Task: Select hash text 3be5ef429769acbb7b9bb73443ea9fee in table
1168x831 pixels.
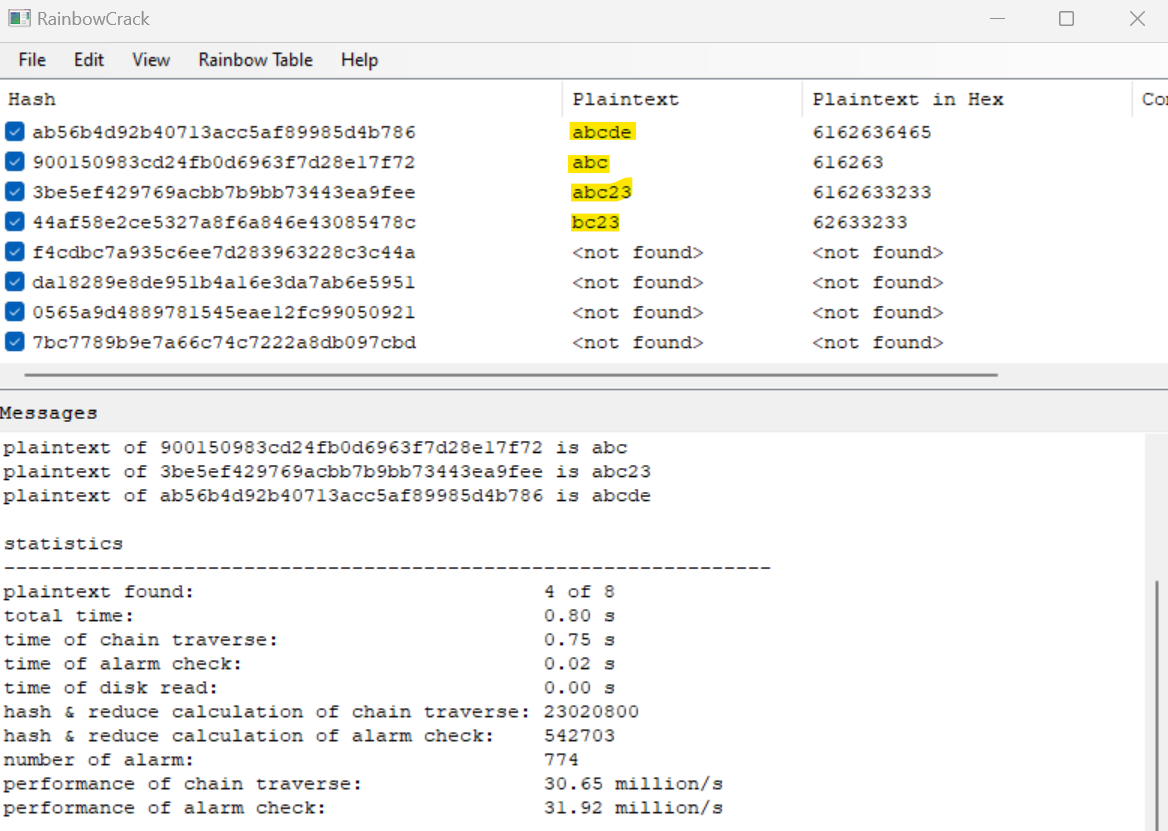Action: point(224,192)
